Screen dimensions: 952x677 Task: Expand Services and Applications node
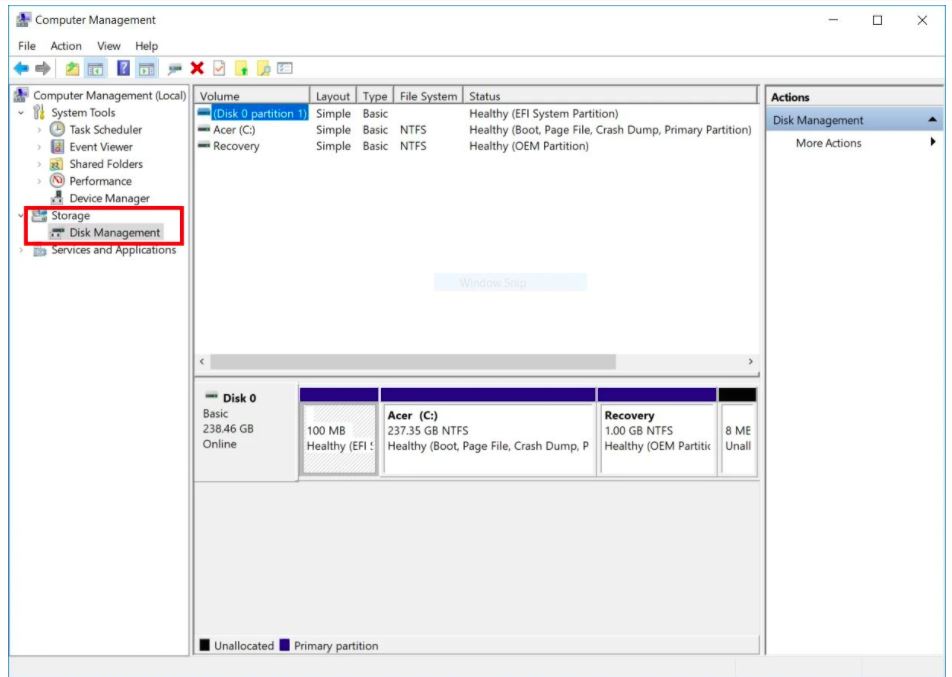[22, 250]
